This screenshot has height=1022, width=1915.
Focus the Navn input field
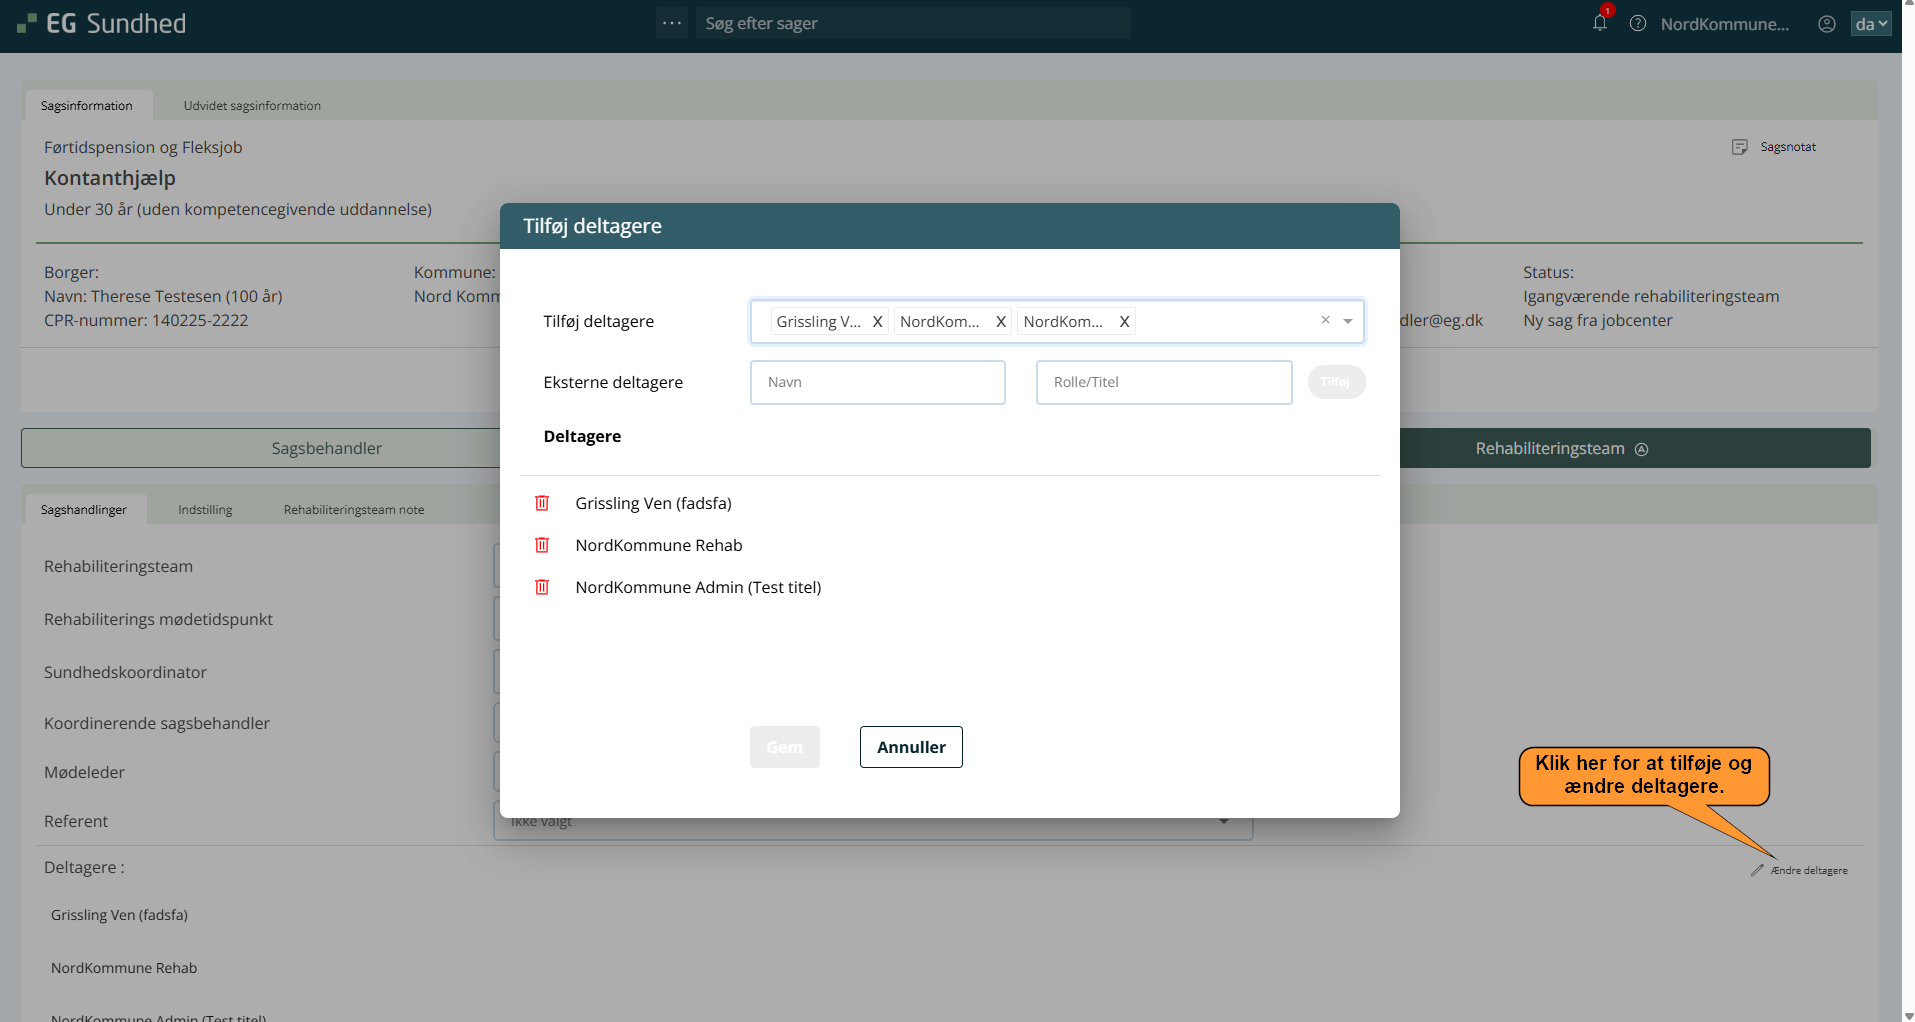[877, 382]
